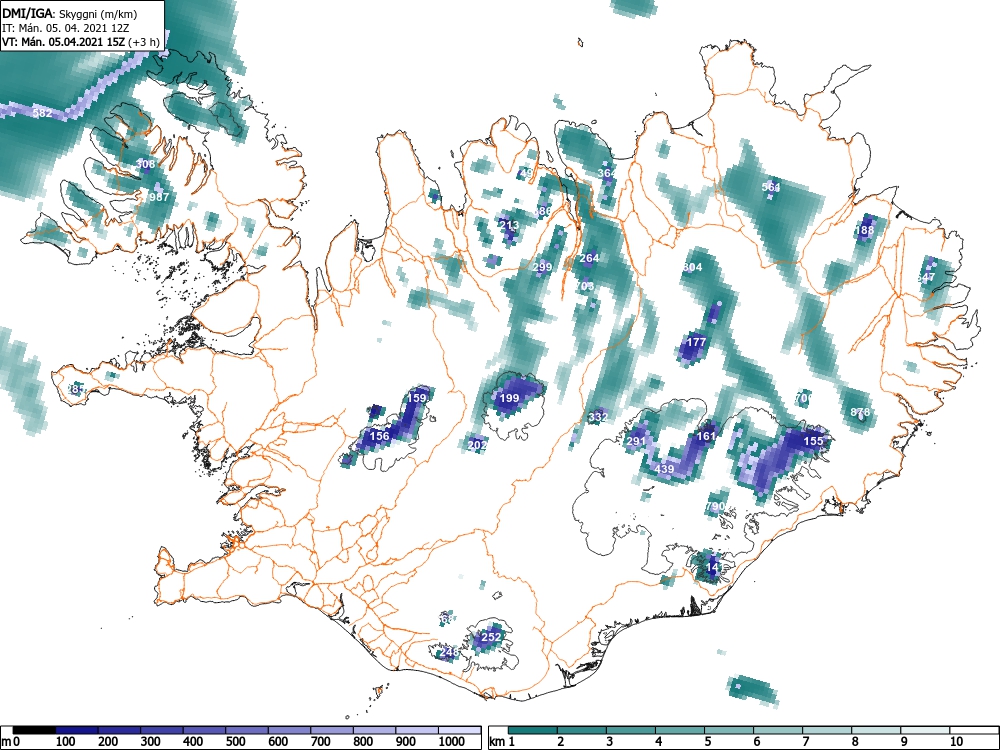1000x750 pixels.
Task: Select the black 0–100 m legend swatch
Action: (x=34, y=730)
